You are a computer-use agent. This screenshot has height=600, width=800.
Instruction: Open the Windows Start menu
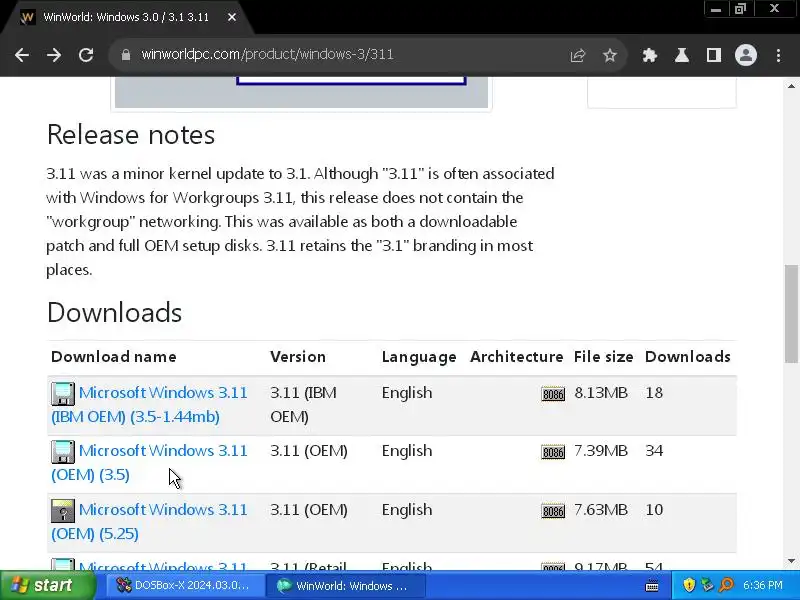click(x=47, y=585)
